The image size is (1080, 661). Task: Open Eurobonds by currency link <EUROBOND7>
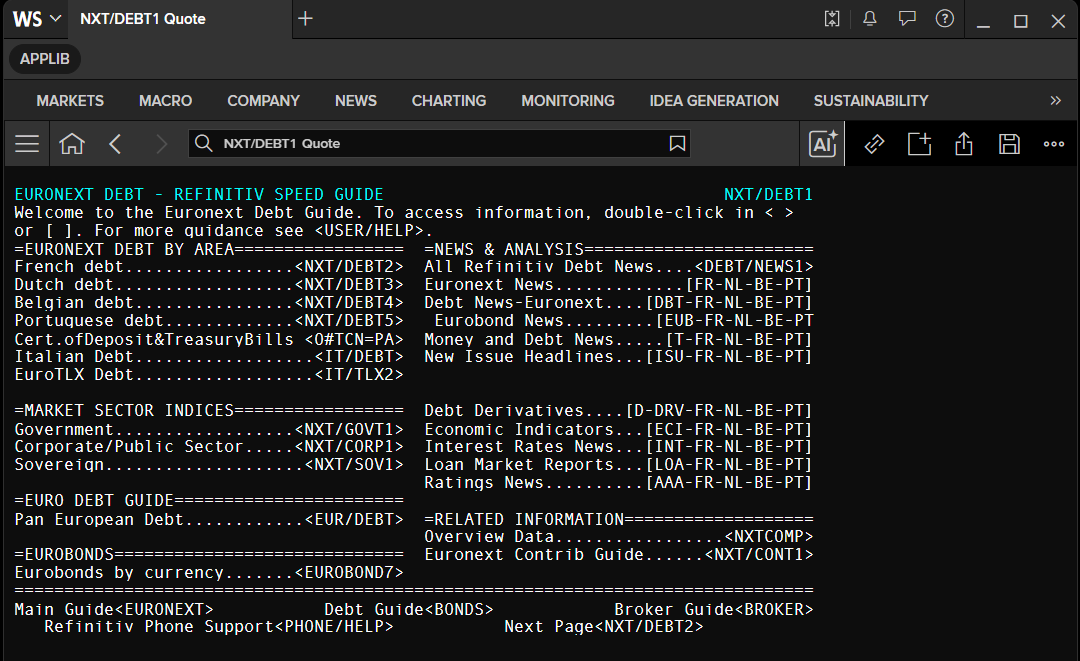tap(349, 572)
